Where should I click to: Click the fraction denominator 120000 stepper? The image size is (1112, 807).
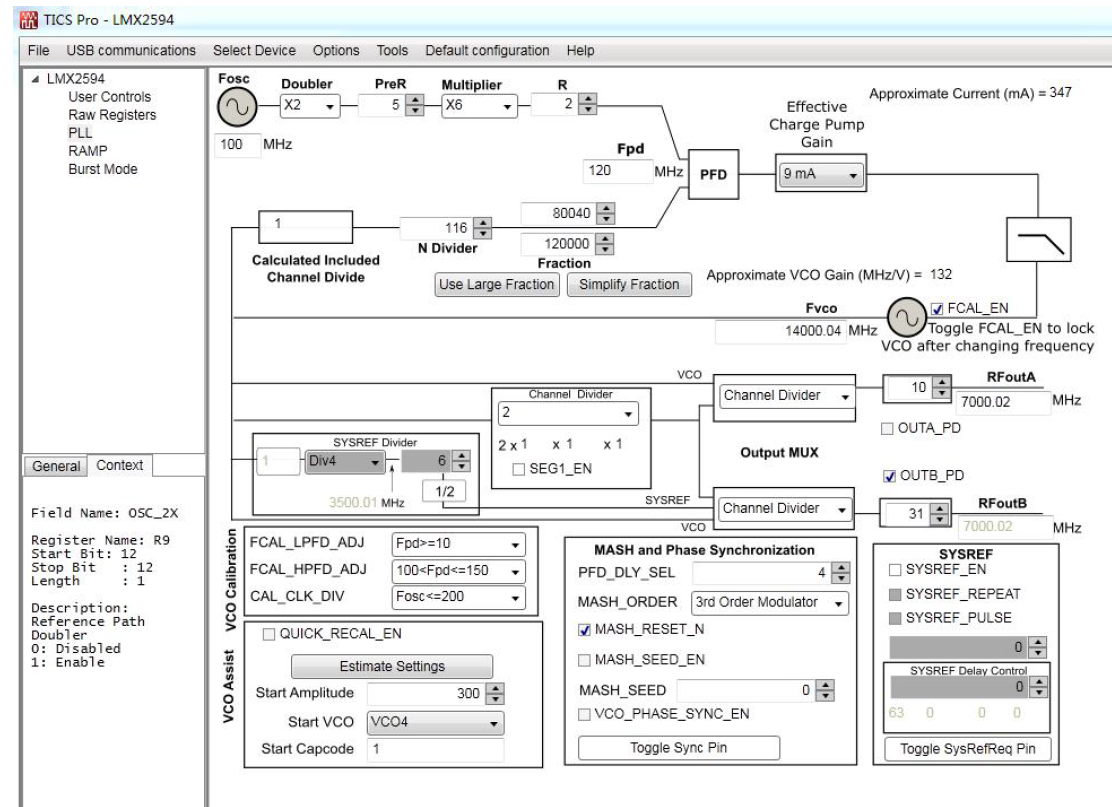click(x=604, y=244)
